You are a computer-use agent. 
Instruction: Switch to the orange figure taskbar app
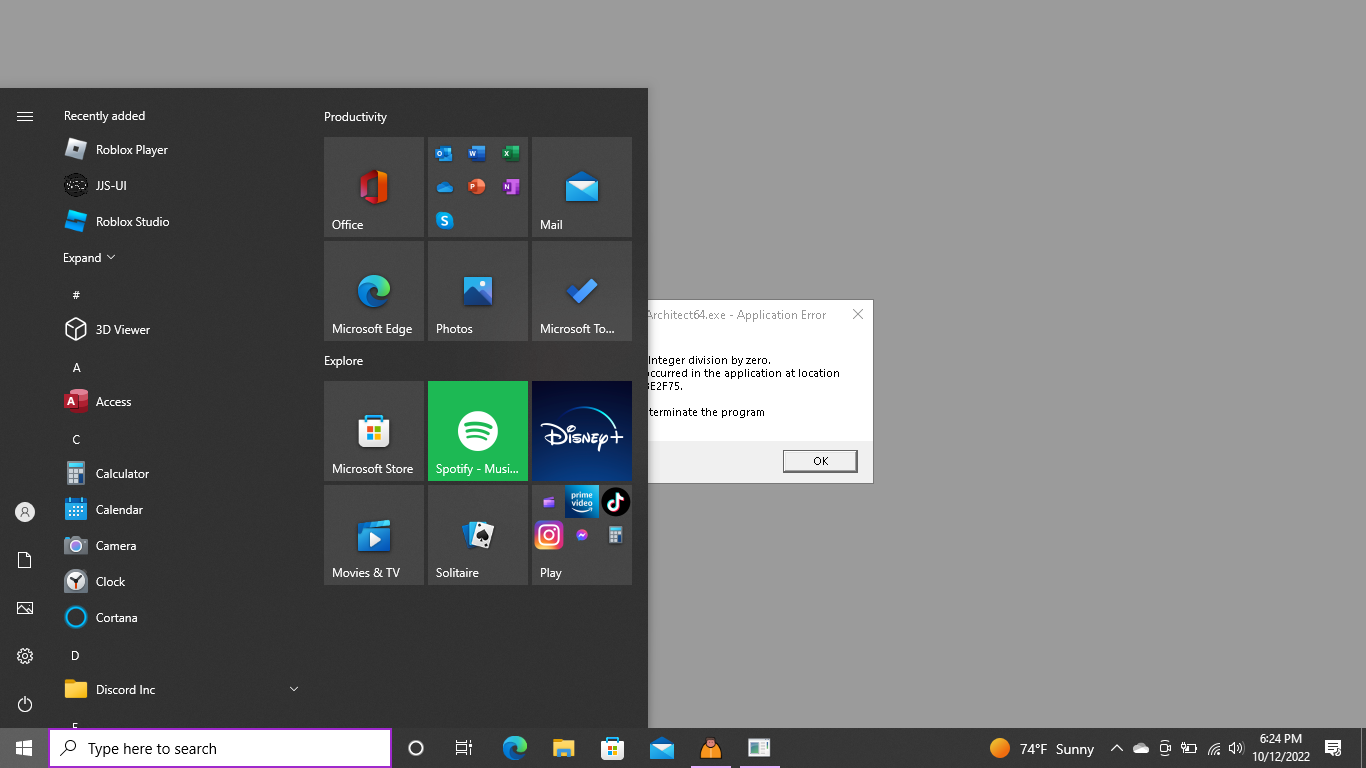tap(711, 748)
